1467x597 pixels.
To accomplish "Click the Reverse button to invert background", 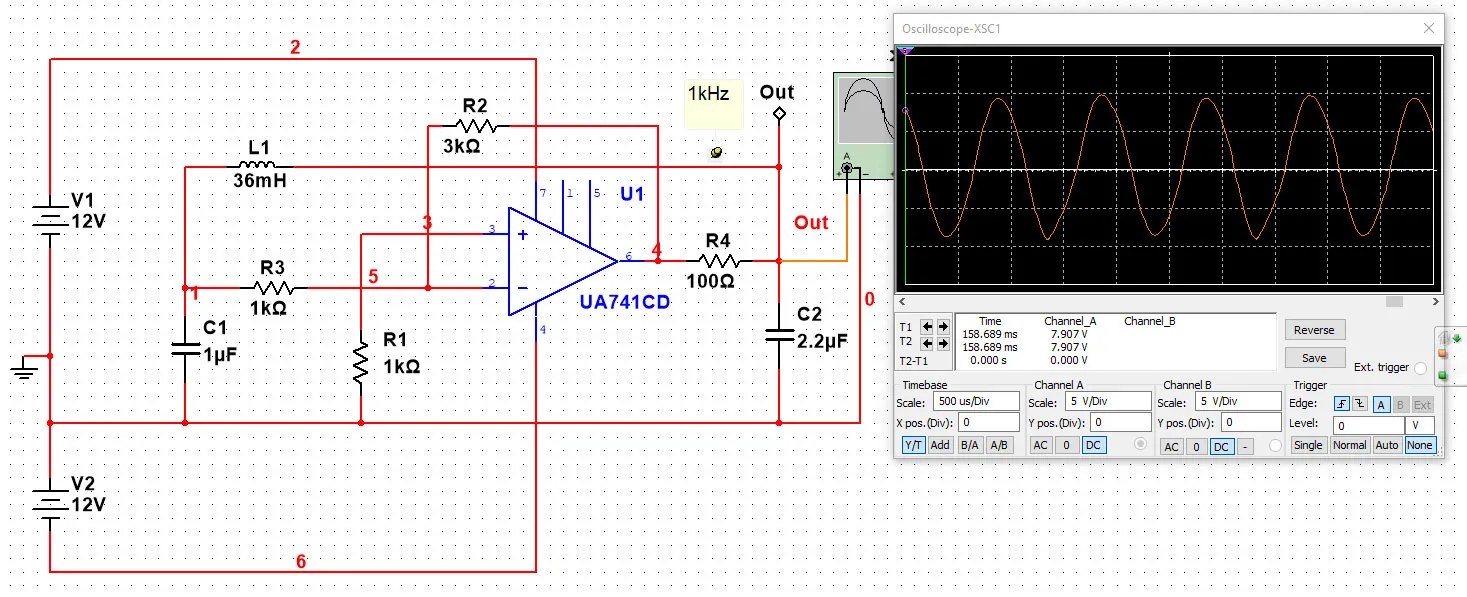I will [1314, 330].
